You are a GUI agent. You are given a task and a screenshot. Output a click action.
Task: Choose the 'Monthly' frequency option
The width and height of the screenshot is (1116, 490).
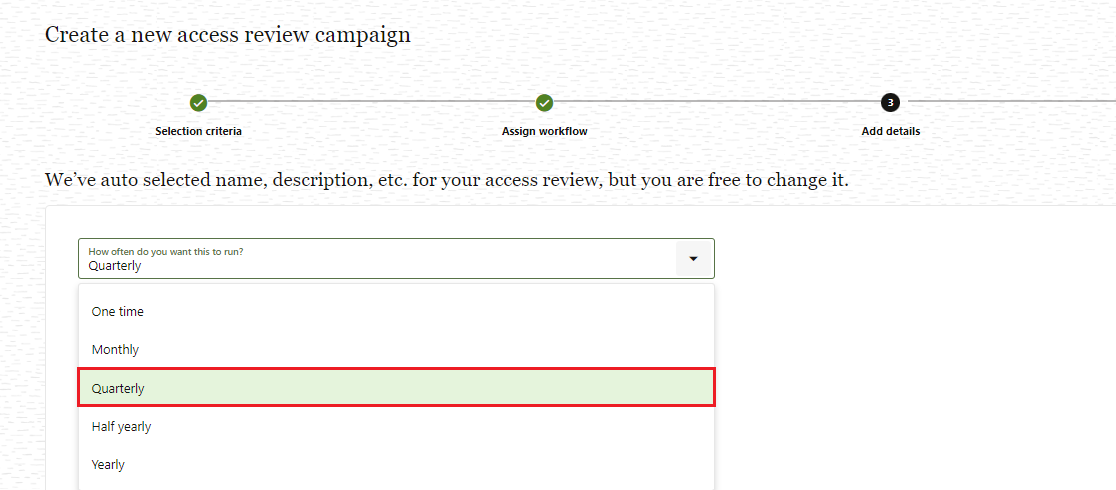pyautogui.click(x=396, y=350)
